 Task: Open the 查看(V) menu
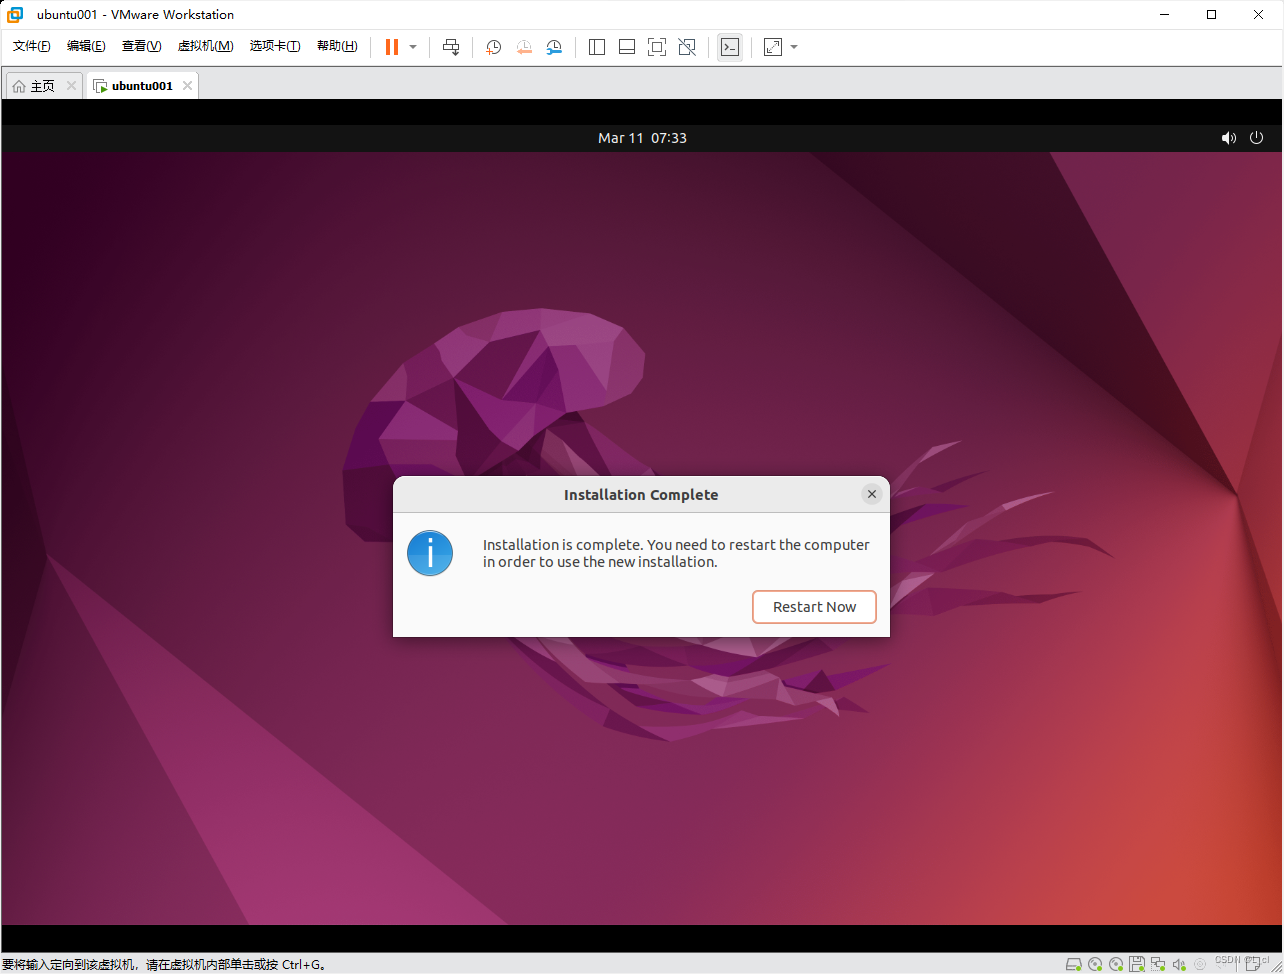coord(141,46)
